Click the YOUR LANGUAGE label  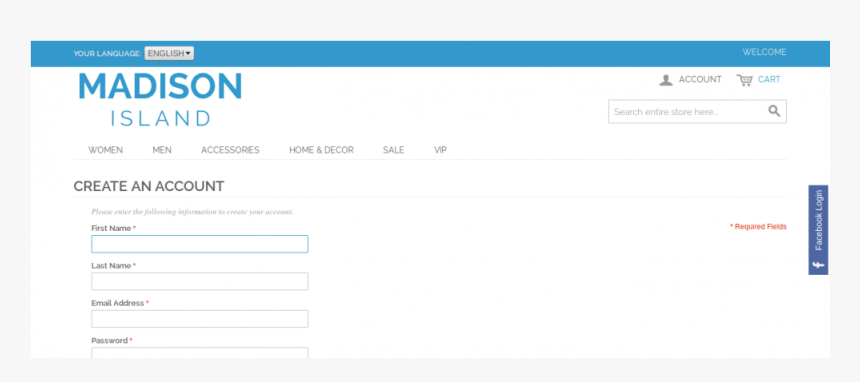click(x=107, y=54)
